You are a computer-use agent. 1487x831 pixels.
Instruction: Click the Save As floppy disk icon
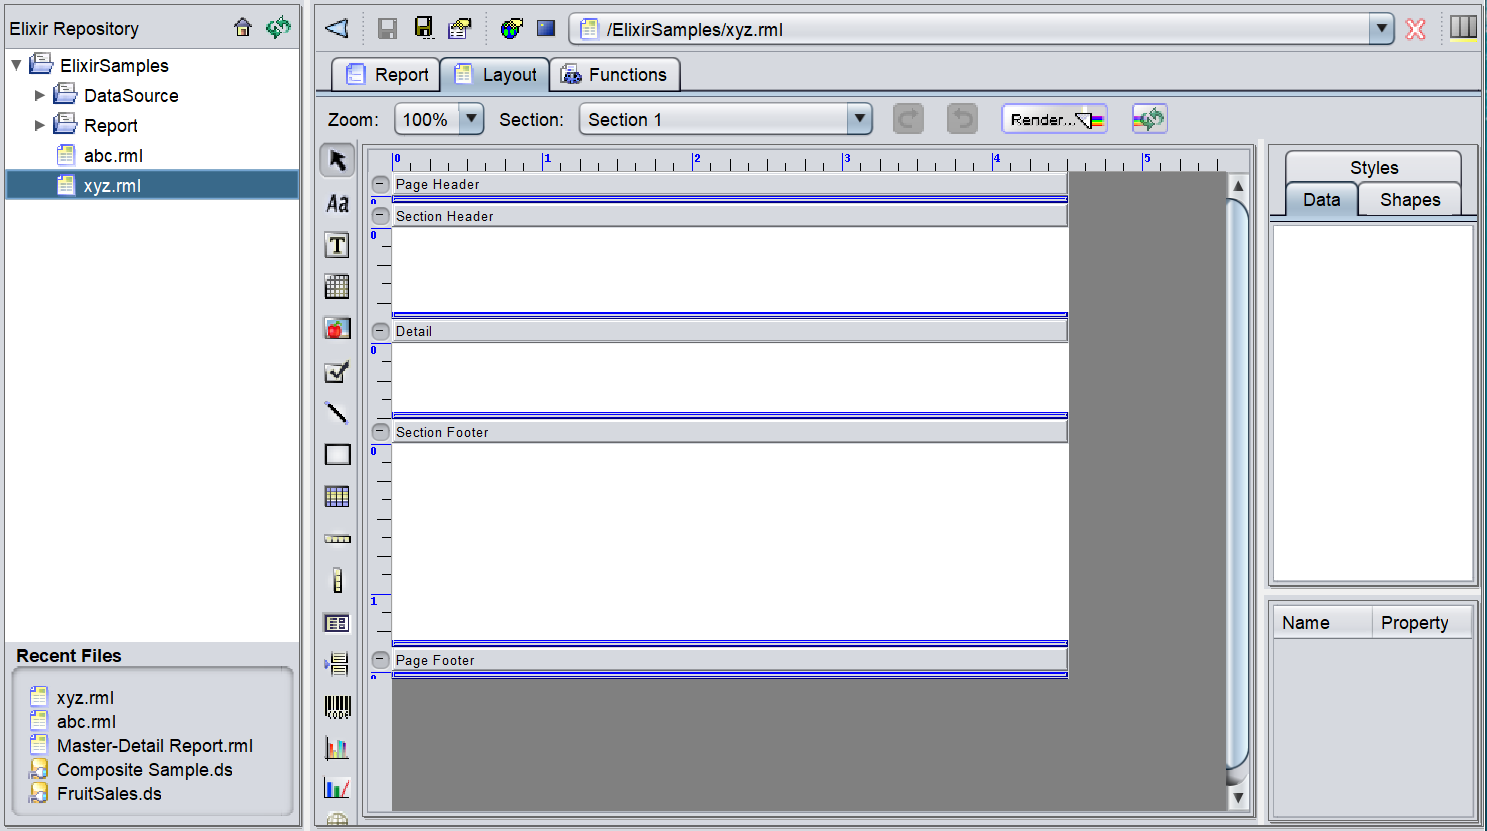pos(424,29)
